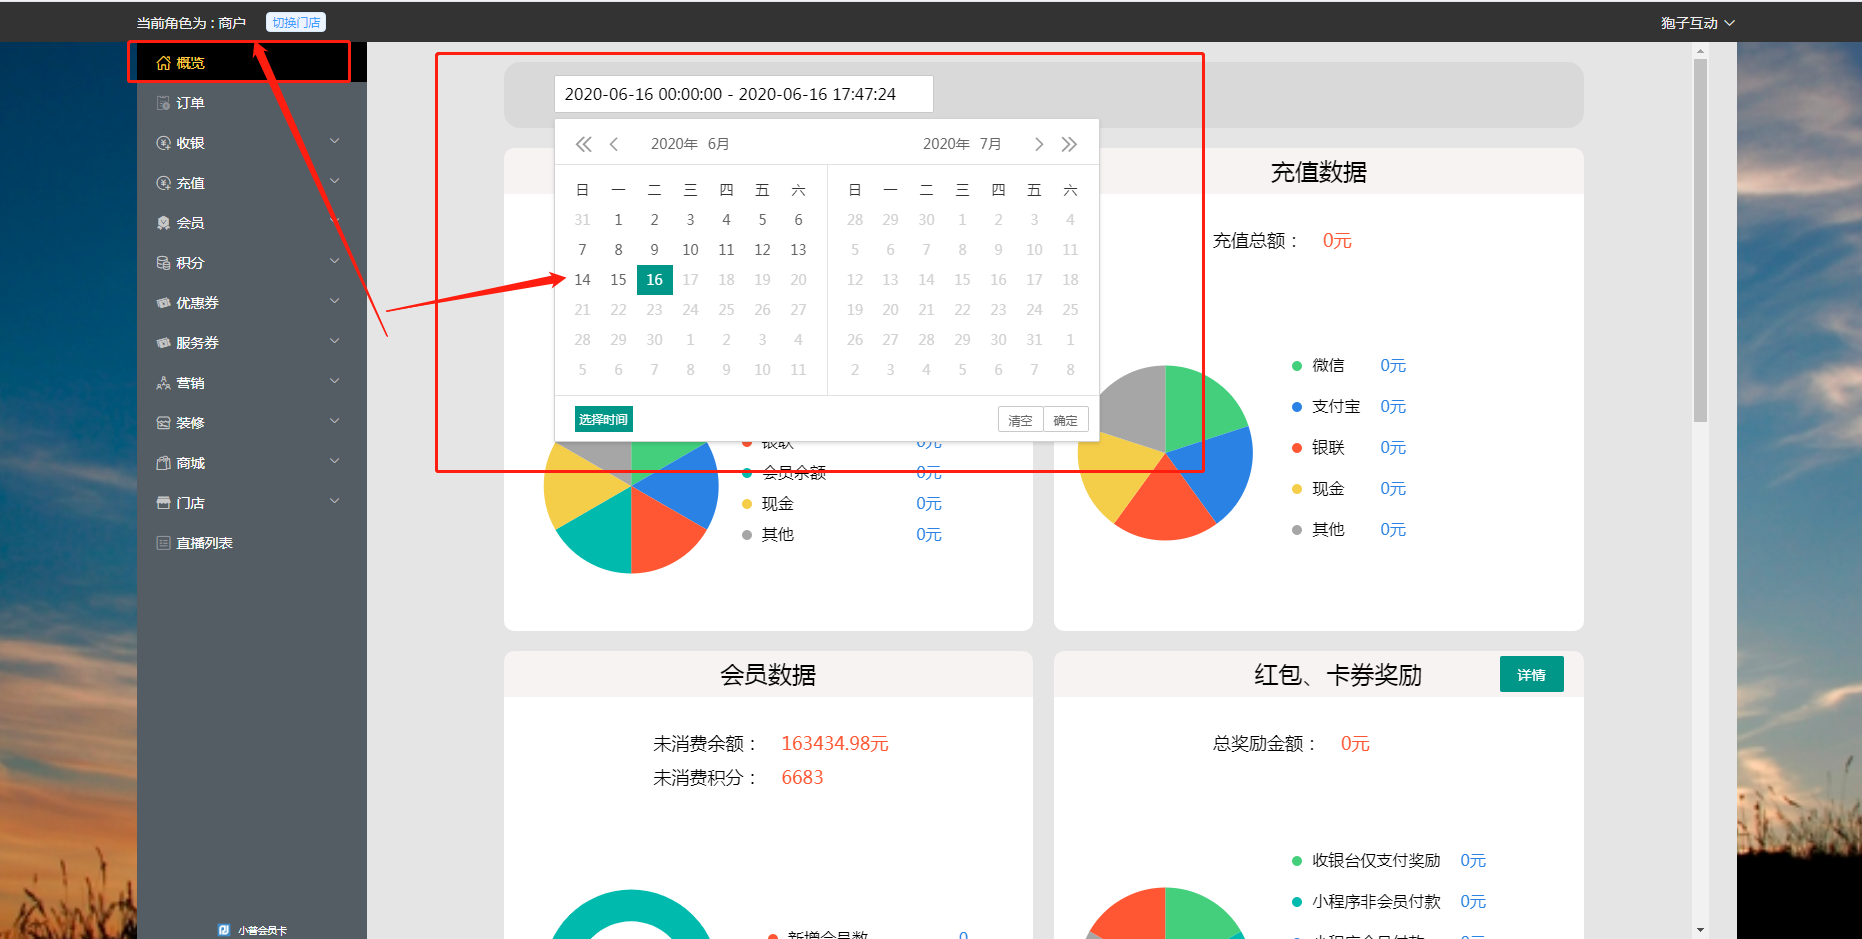Click the 订单 order icon

click(x=164, y=103)
